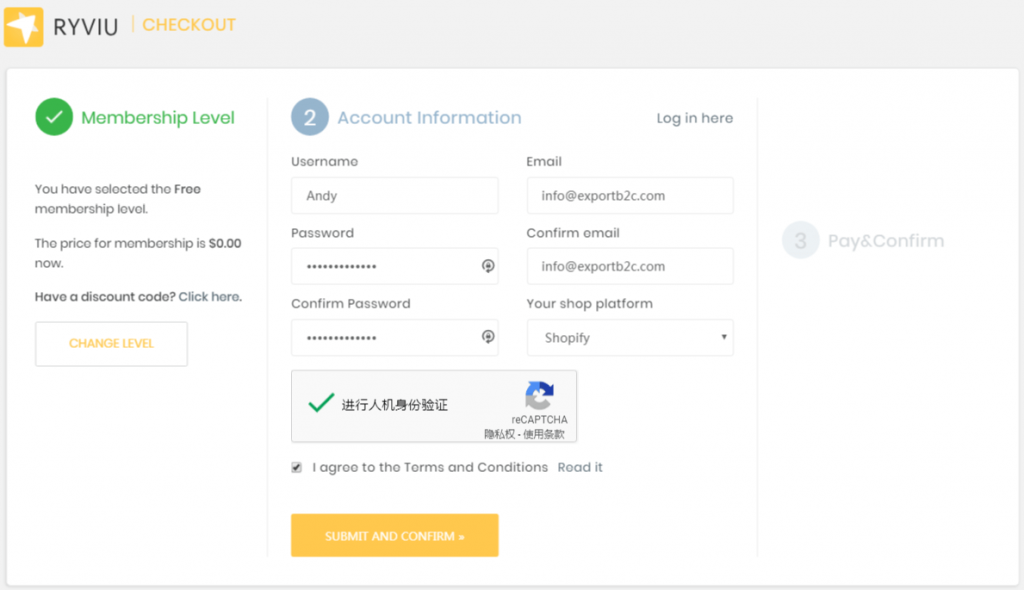
Task: Click the Confirm email input field
Action: point(629,266)
